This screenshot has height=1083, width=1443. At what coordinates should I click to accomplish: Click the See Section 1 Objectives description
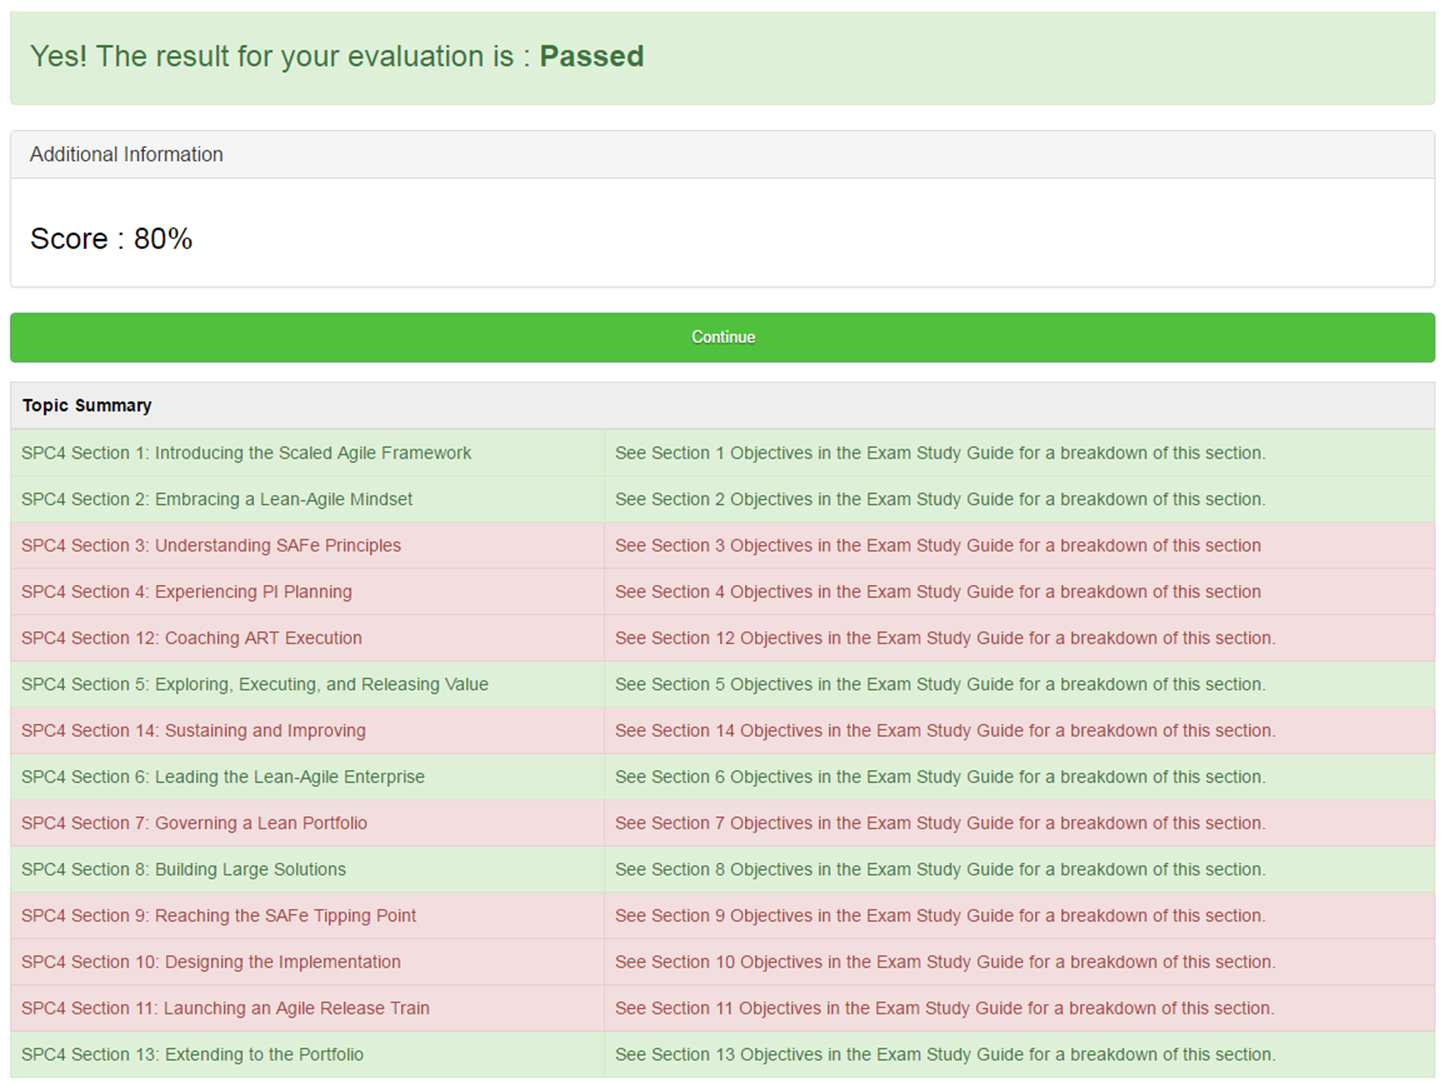940,453
